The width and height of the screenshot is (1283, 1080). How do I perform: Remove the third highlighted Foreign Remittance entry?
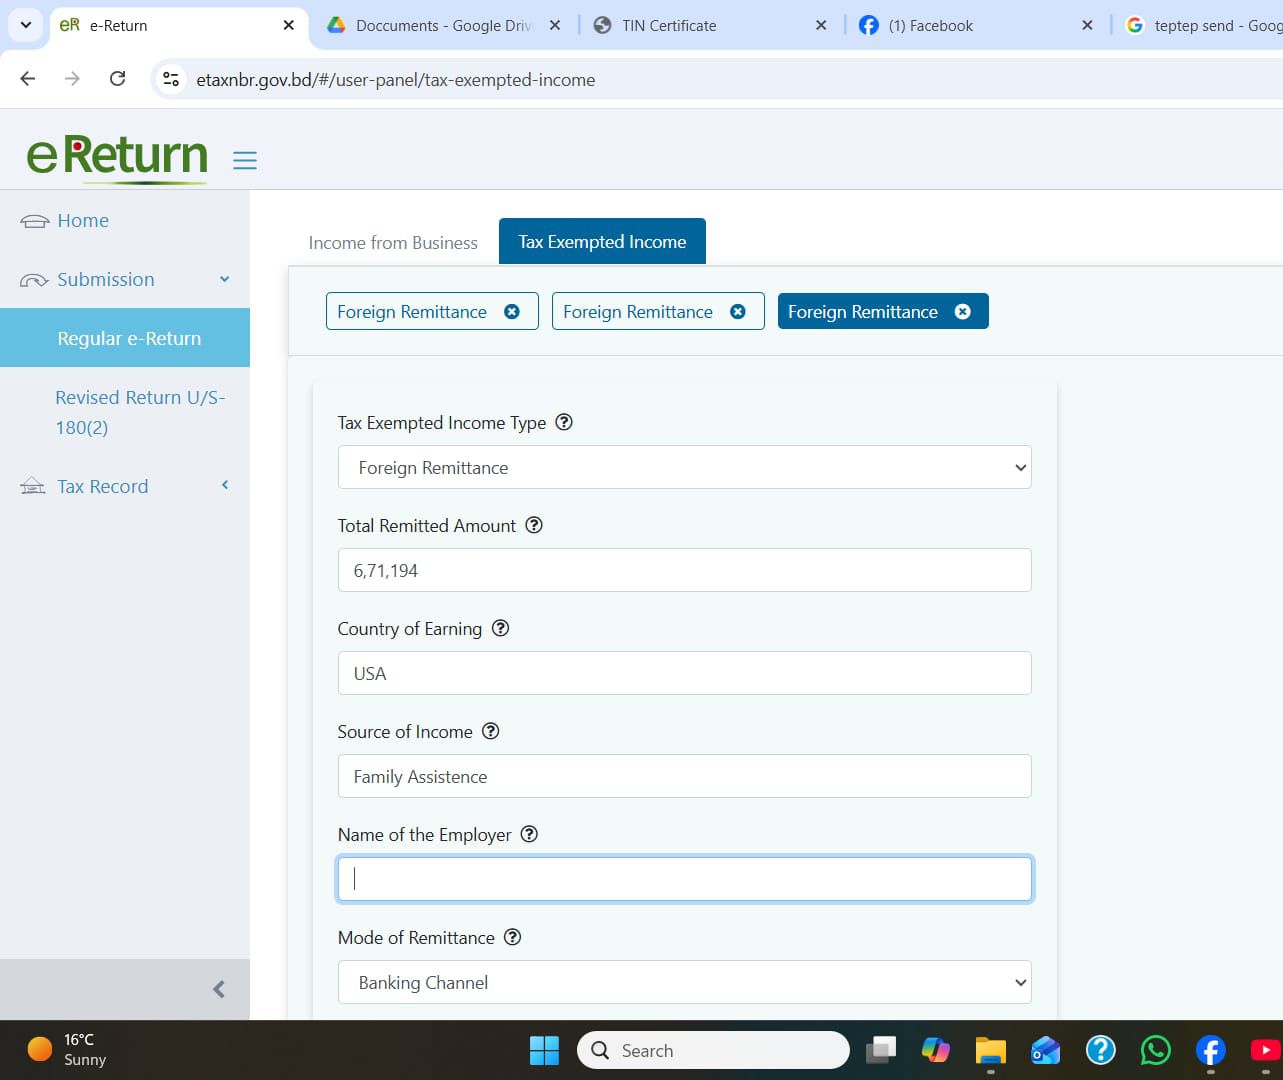coord(963,312)
